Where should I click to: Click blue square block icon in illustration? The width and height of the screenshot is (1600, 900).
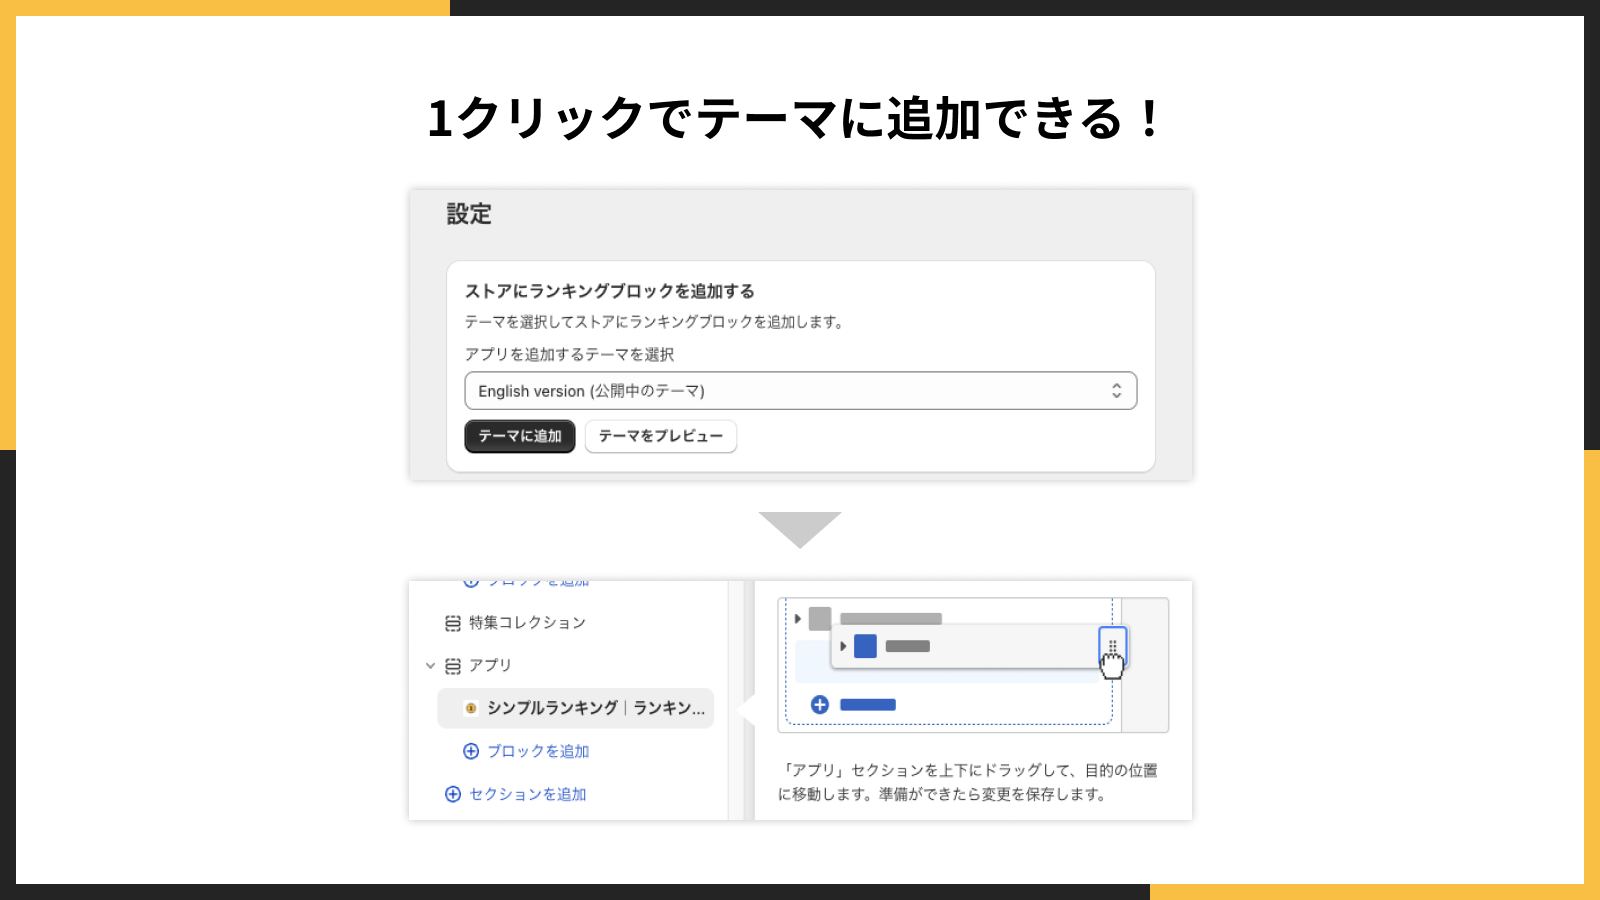[866, 646]
